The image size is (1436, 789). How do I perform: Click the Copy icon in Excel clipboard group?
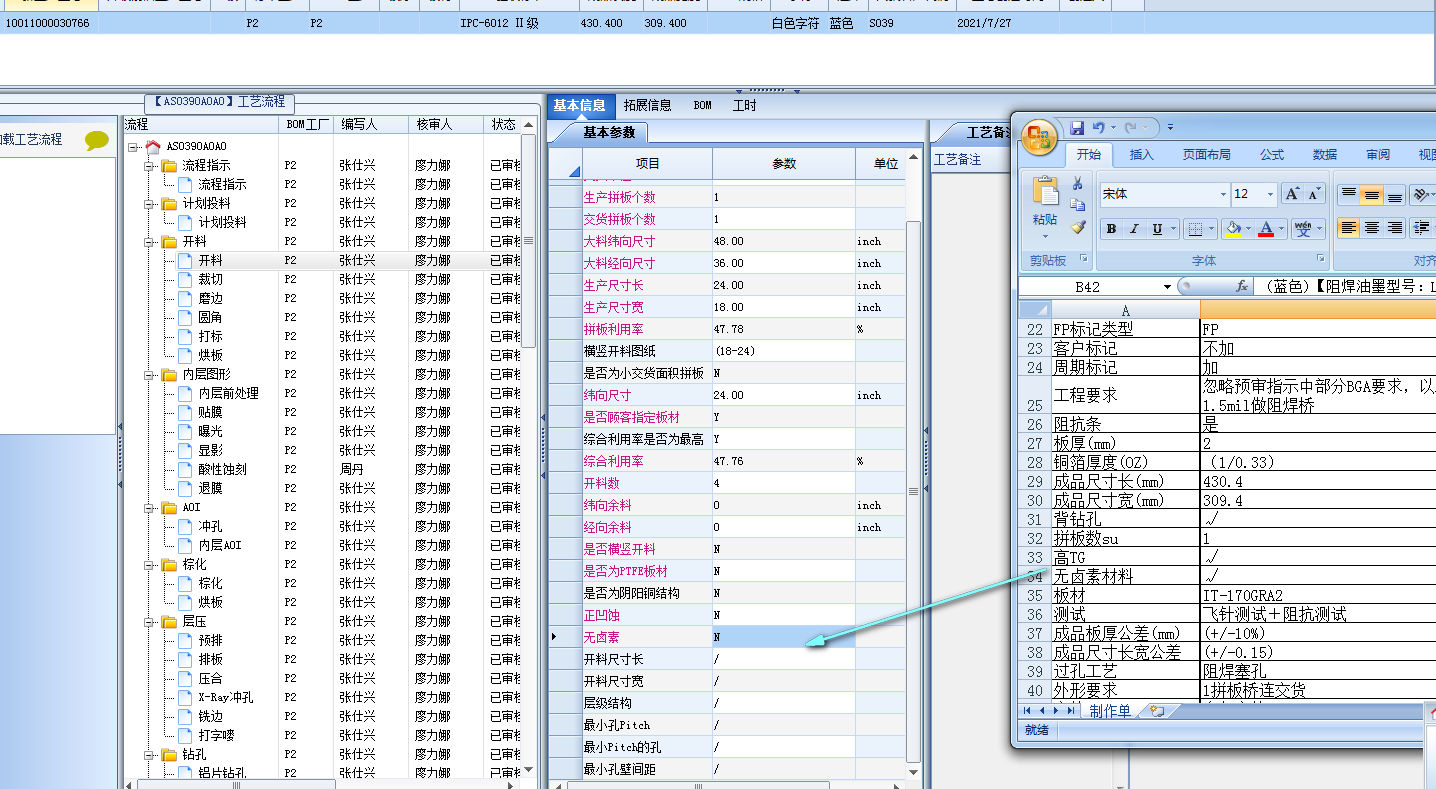click(1078, 205)
